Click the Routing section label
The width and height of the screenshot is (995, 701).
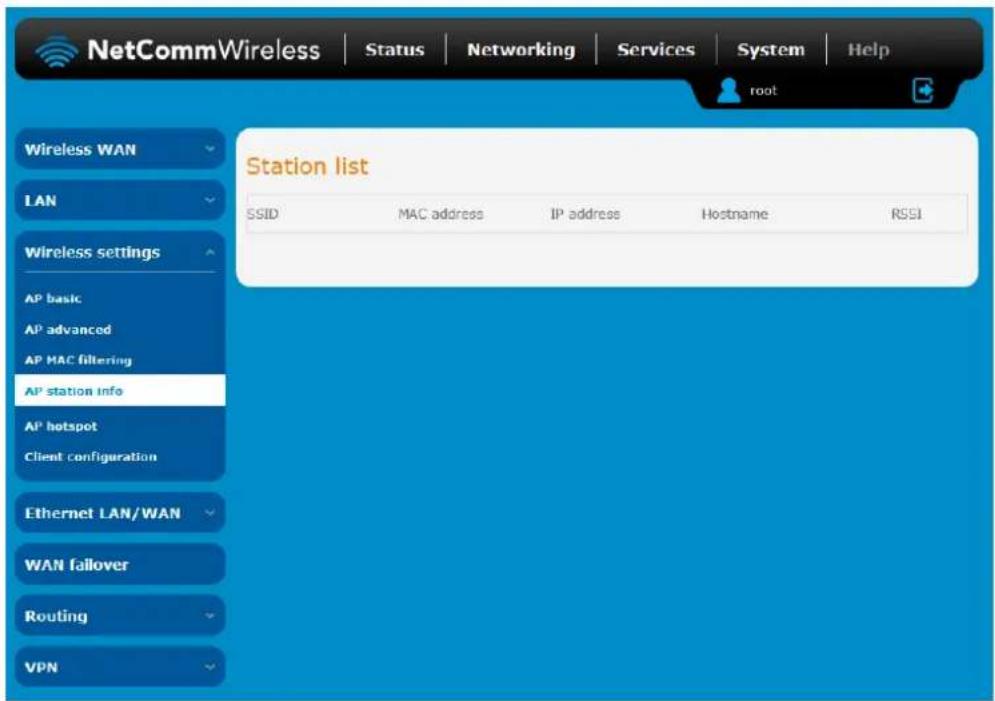[56, 615]
